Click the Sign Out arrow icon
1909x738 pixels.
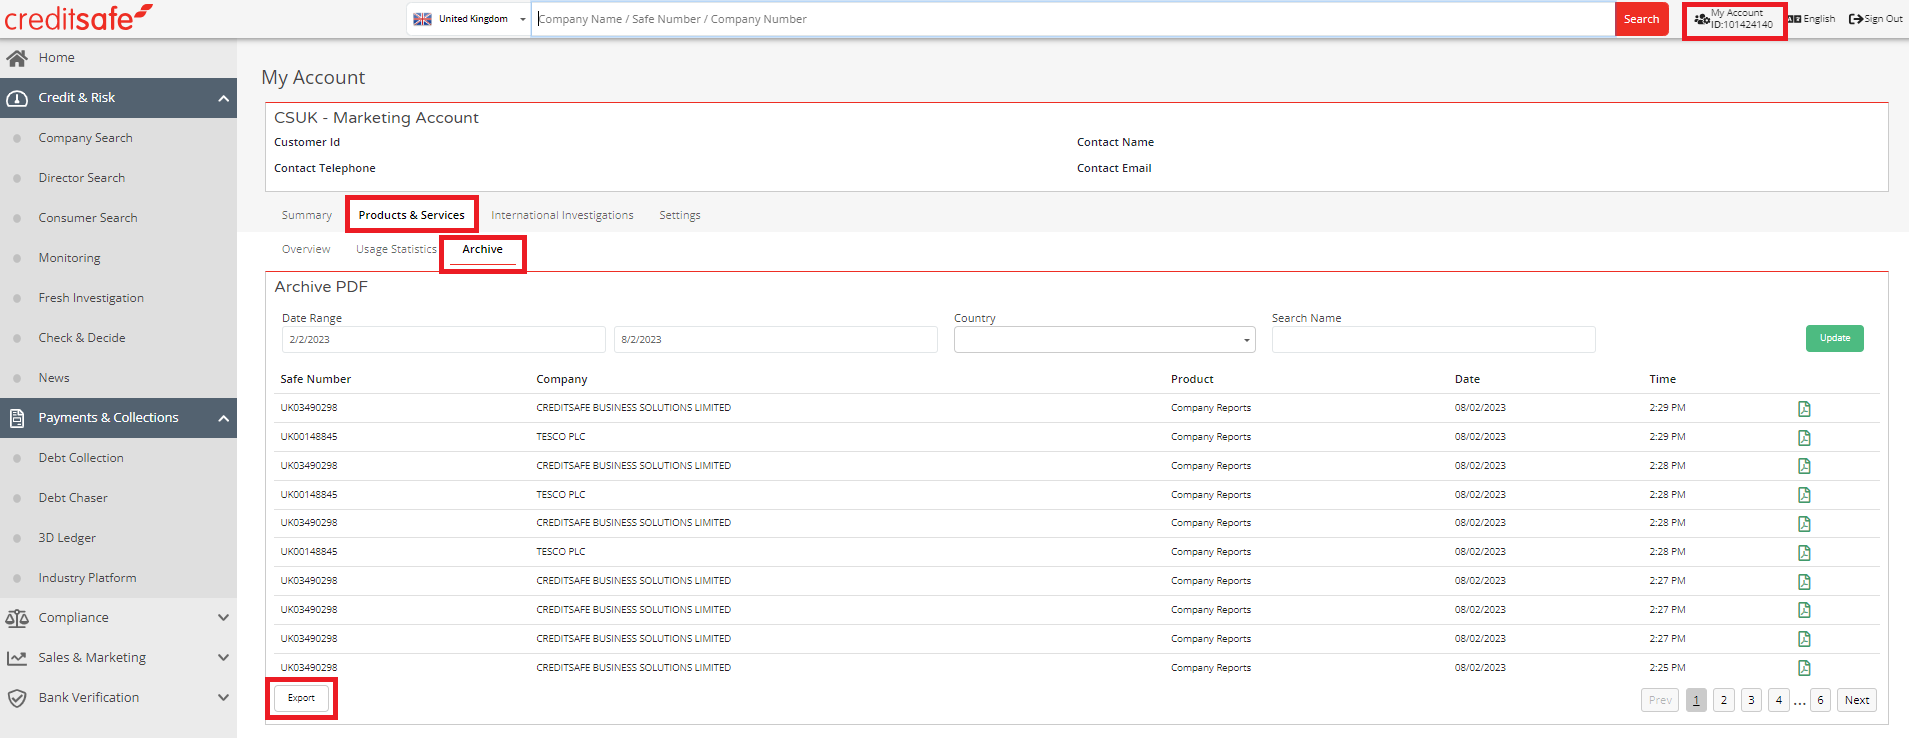click(1856, 19)
